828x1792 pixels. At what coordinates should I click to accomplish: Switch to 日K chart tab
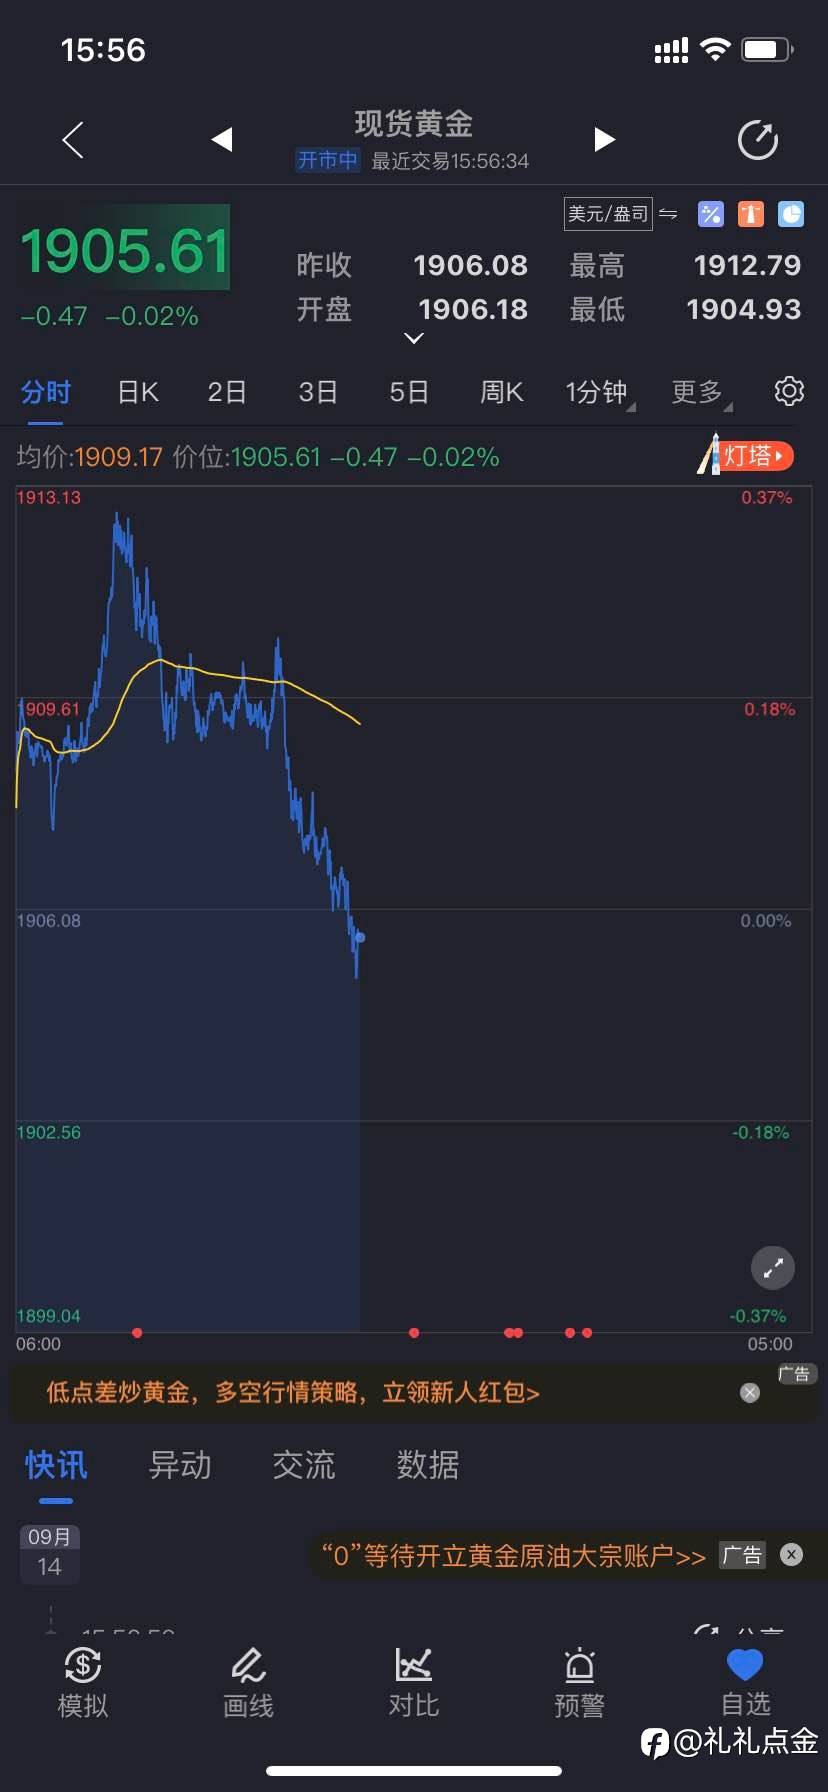coord(138,392)
